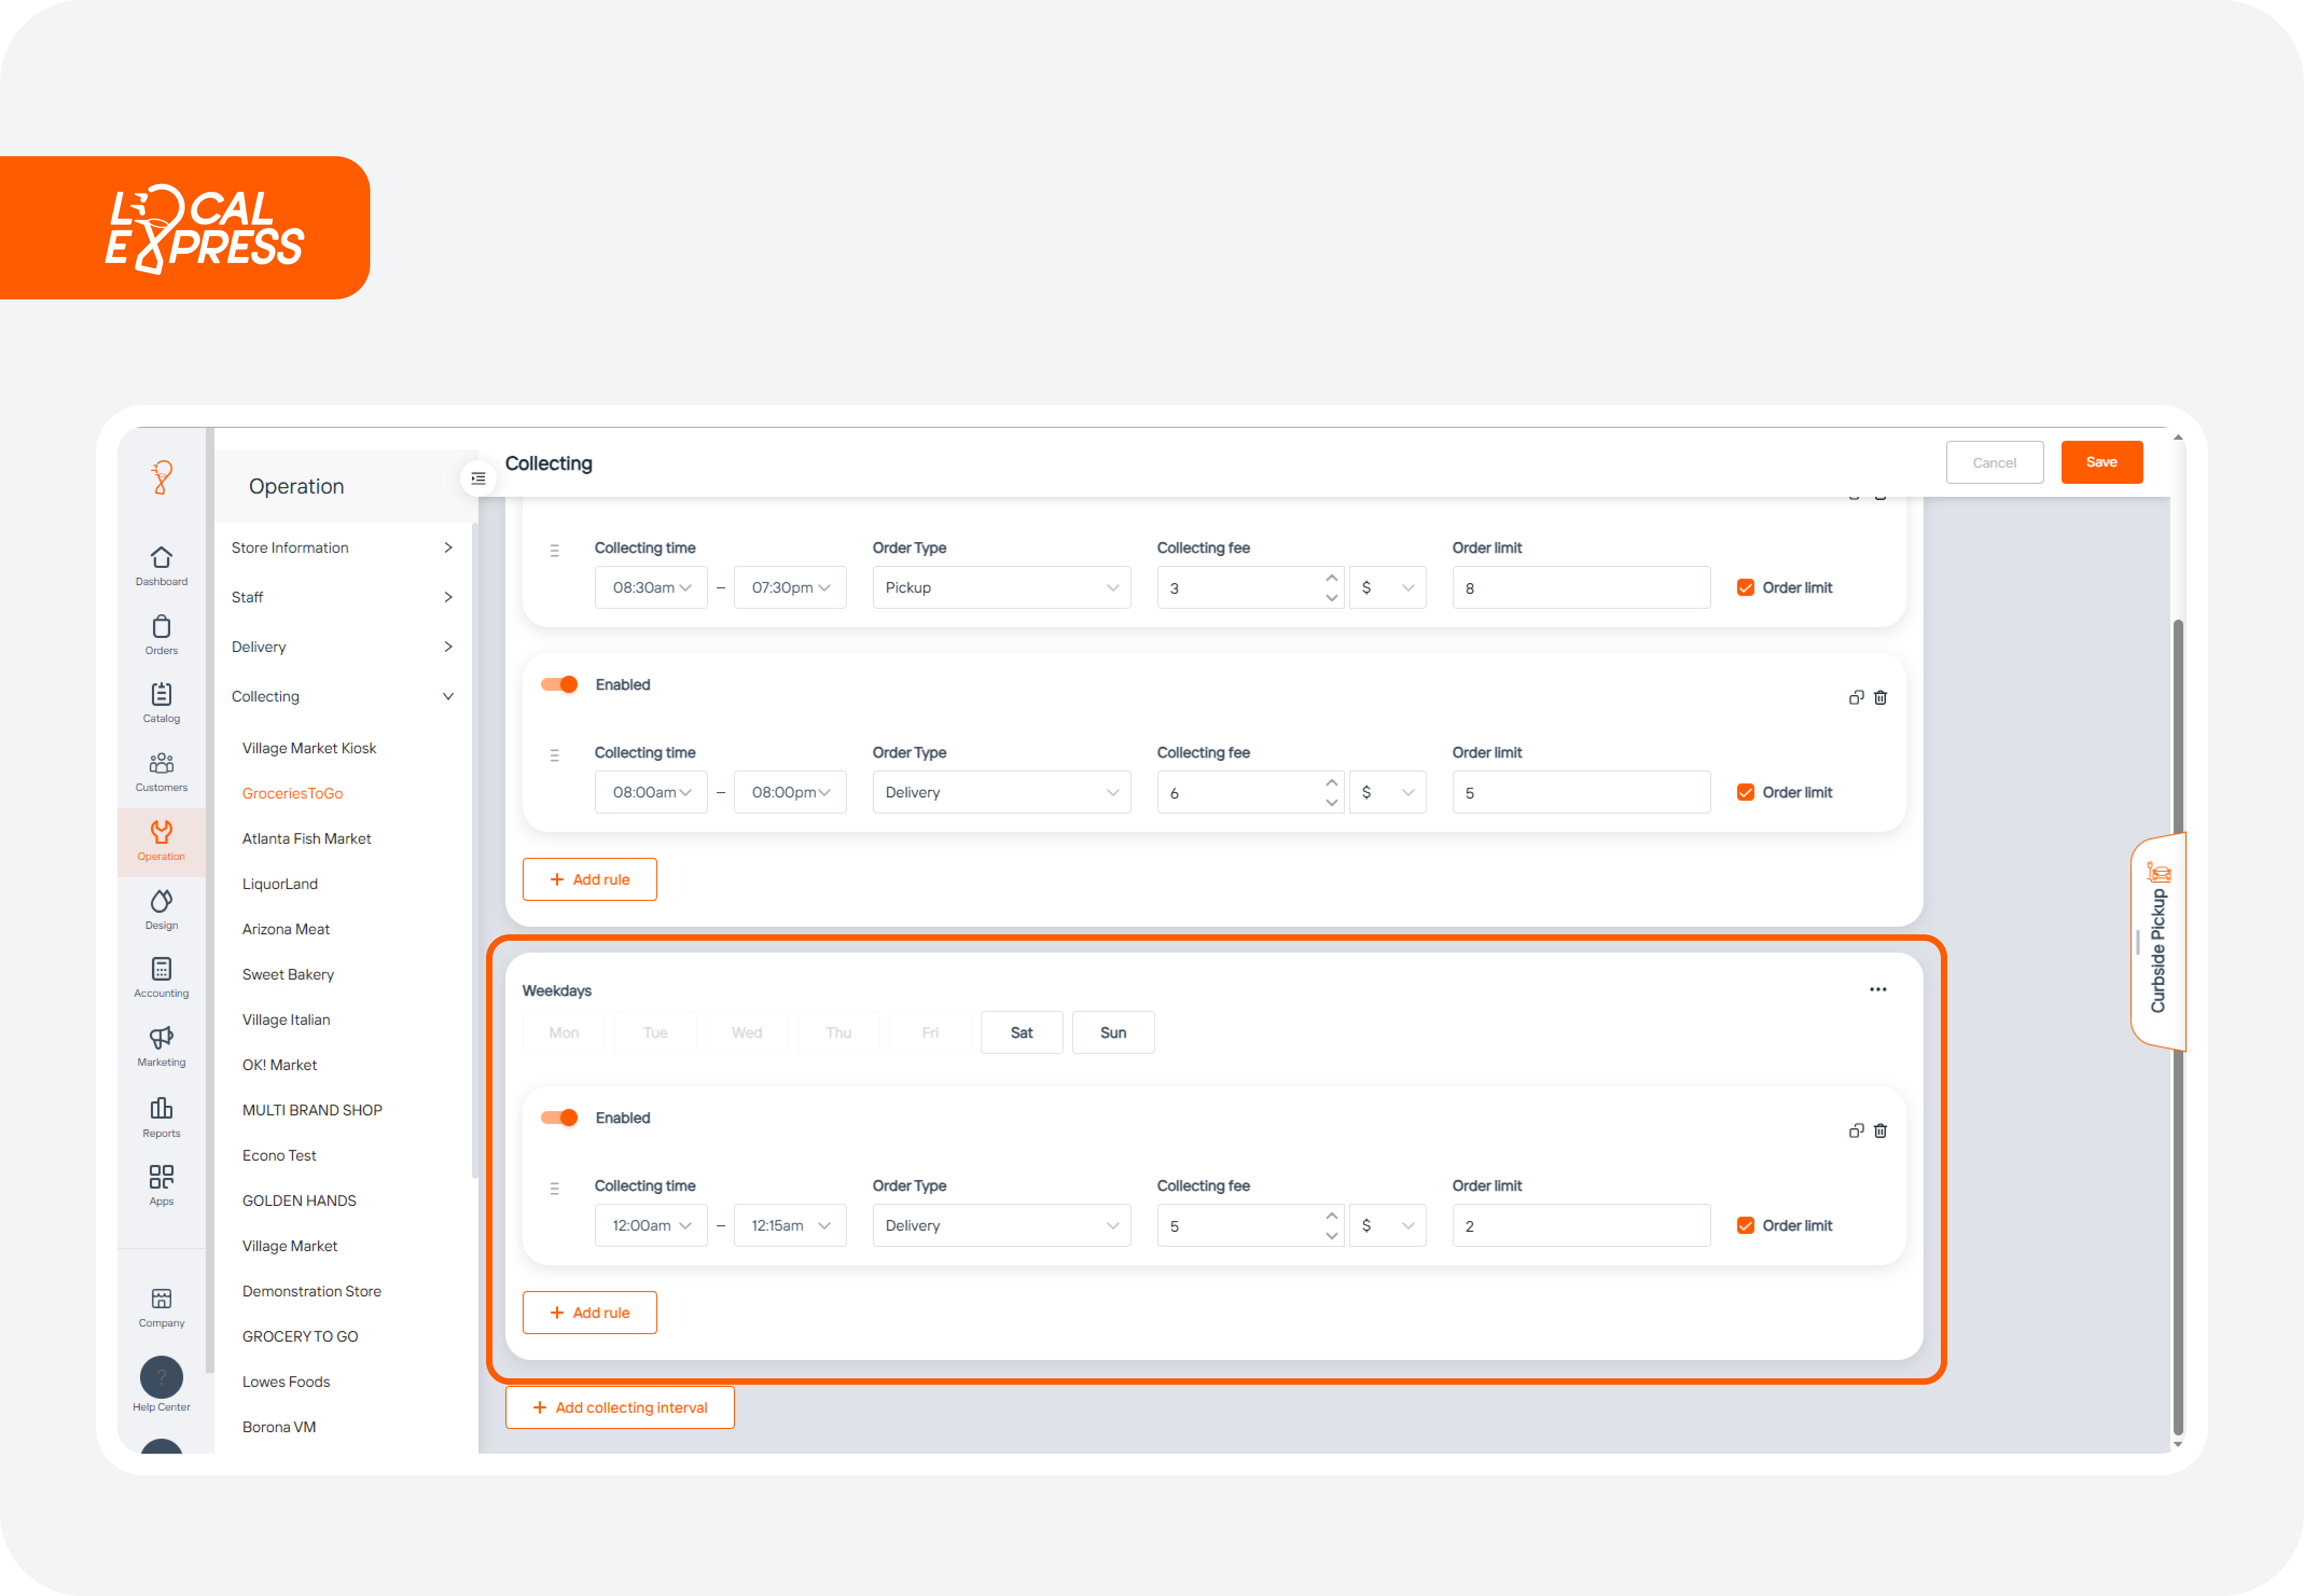Image resolution: width=2304 pixels, height=1596 pixels.
Task: Duplicate the 08:00am Delivery rule
Action: pos(1856,697)
